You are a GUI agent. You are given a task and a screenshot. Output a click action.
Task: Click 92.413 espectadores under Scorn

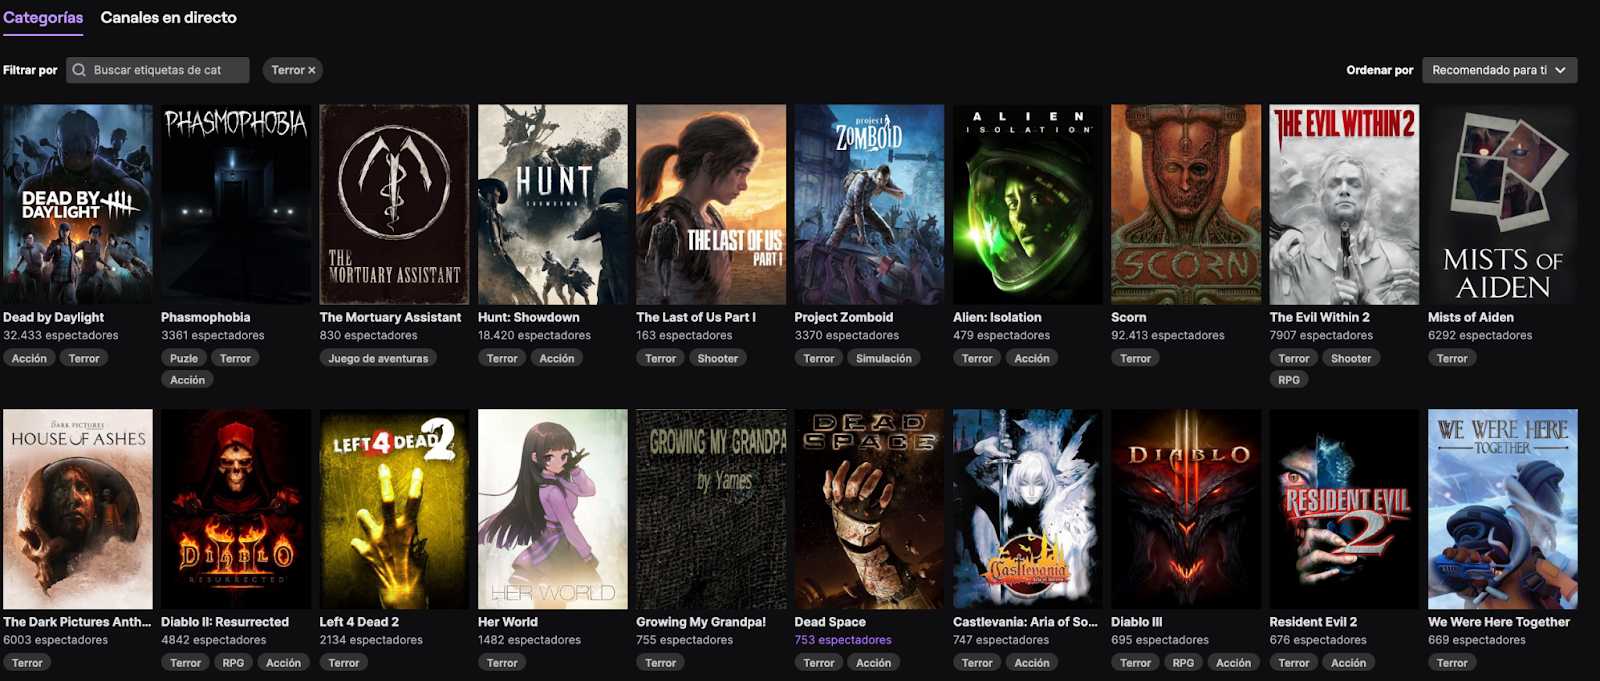click(x=1168, y=336)
